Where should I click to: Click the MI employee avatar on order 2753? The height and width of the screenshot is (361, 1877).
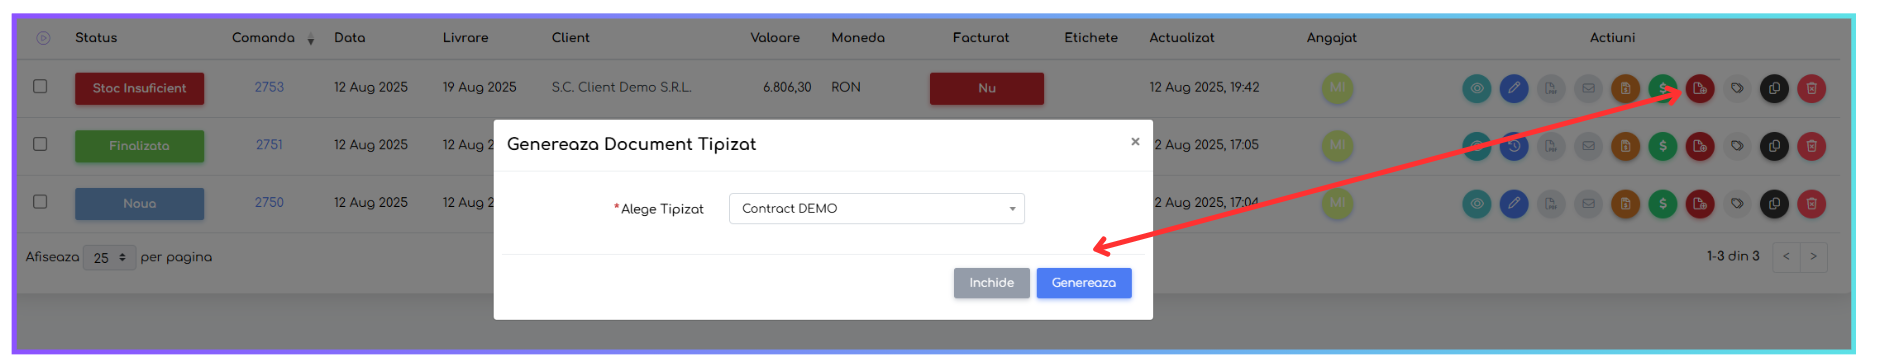pos(1337,89)
